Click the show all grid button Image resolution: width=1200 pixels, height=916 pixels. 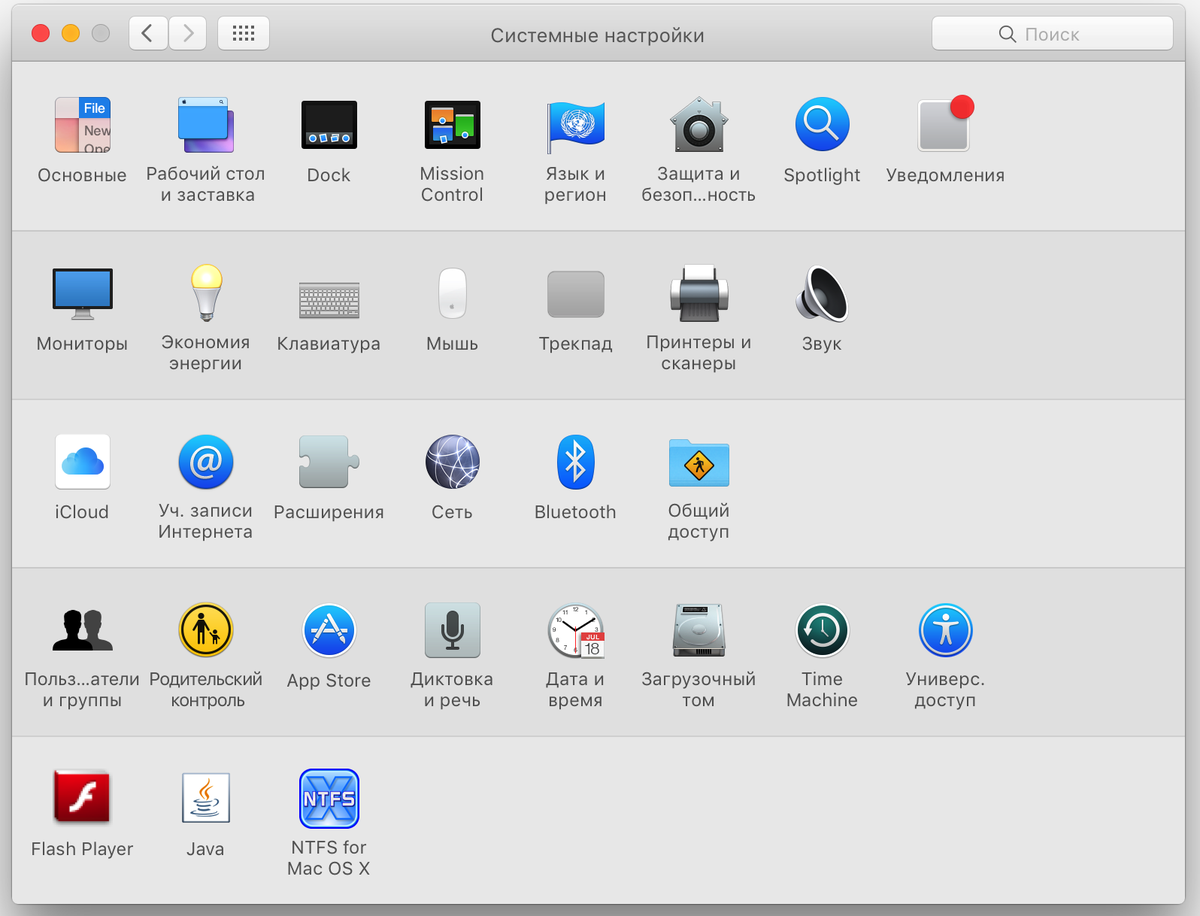(243, 33)
